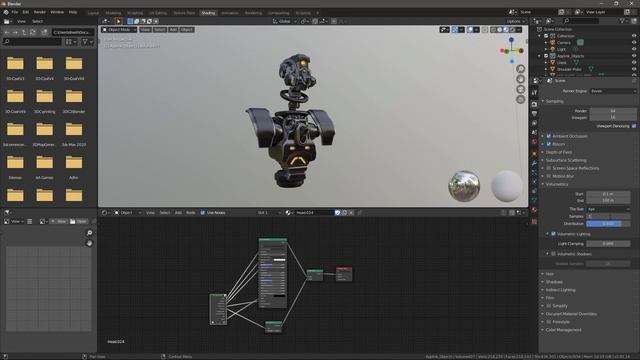640x360 pixels.
Task: Open the Window menu
Action: (x=57, y=12)
